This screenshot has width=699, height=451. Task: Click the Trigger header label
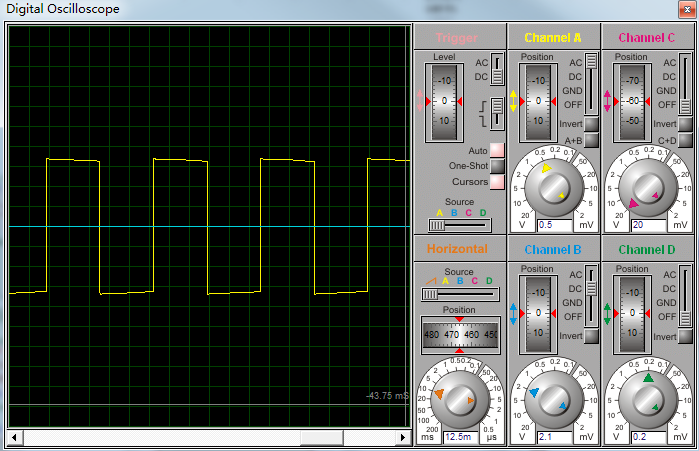point(457,38)
